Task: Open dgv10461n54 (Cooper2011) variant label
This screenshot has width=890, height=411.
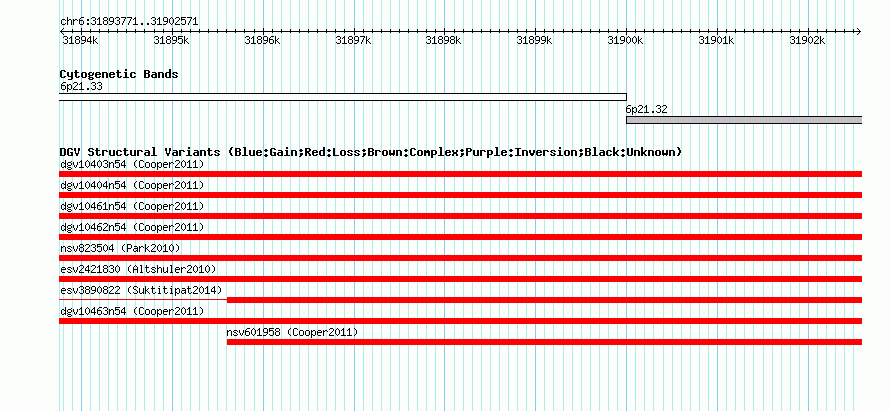Action: click(x=132, y=207)
